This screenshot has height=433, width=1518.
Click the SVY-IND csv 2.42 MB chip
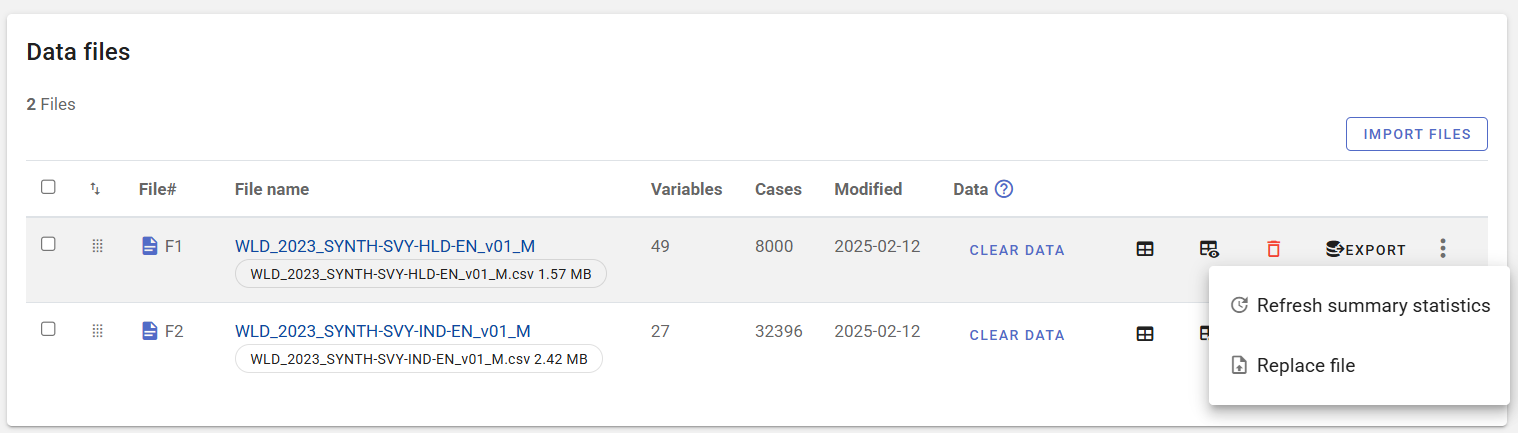tap(418, 359)
